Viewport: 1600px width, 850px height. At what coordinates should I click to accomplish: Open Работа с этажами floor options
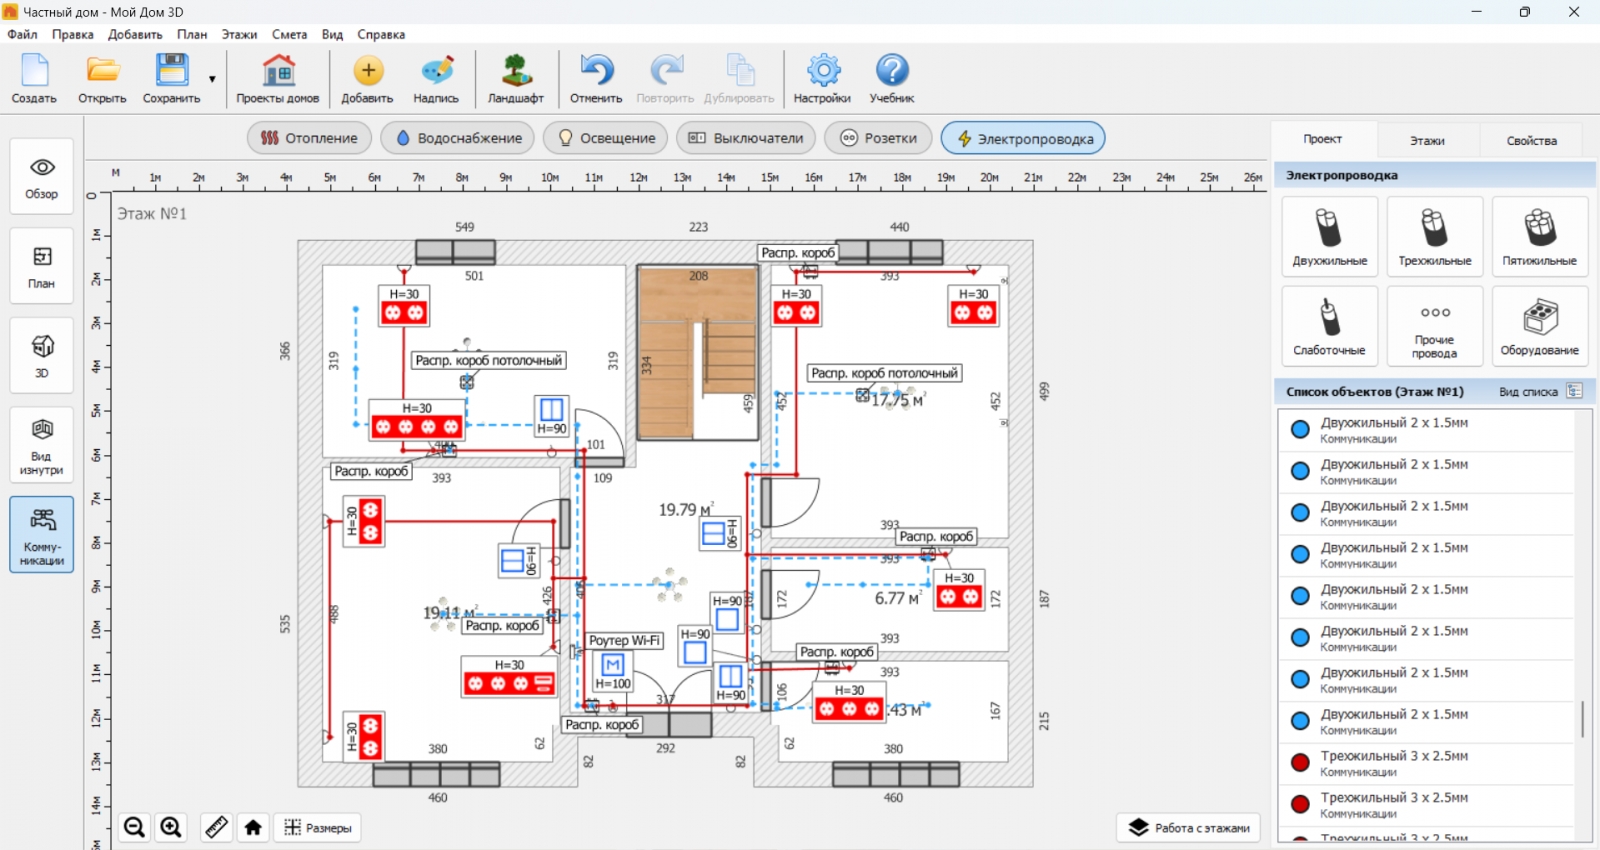[x=1189, y=827]
